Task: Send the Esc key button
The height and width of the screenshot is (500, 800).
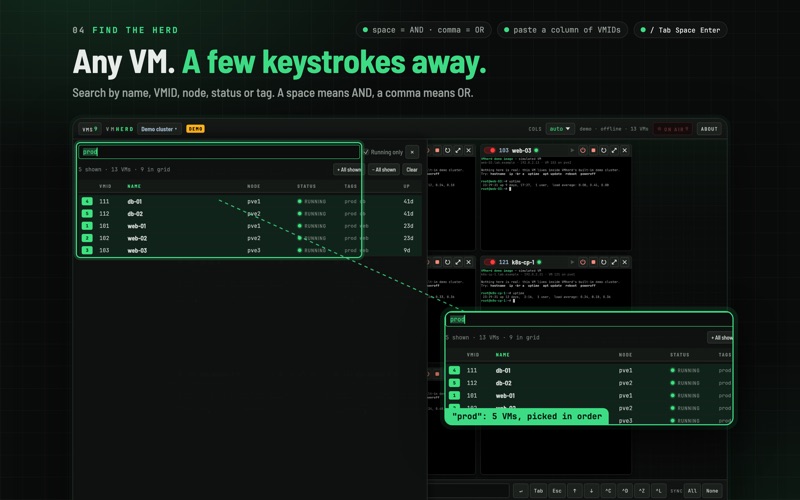Action: tap(557, 491)
